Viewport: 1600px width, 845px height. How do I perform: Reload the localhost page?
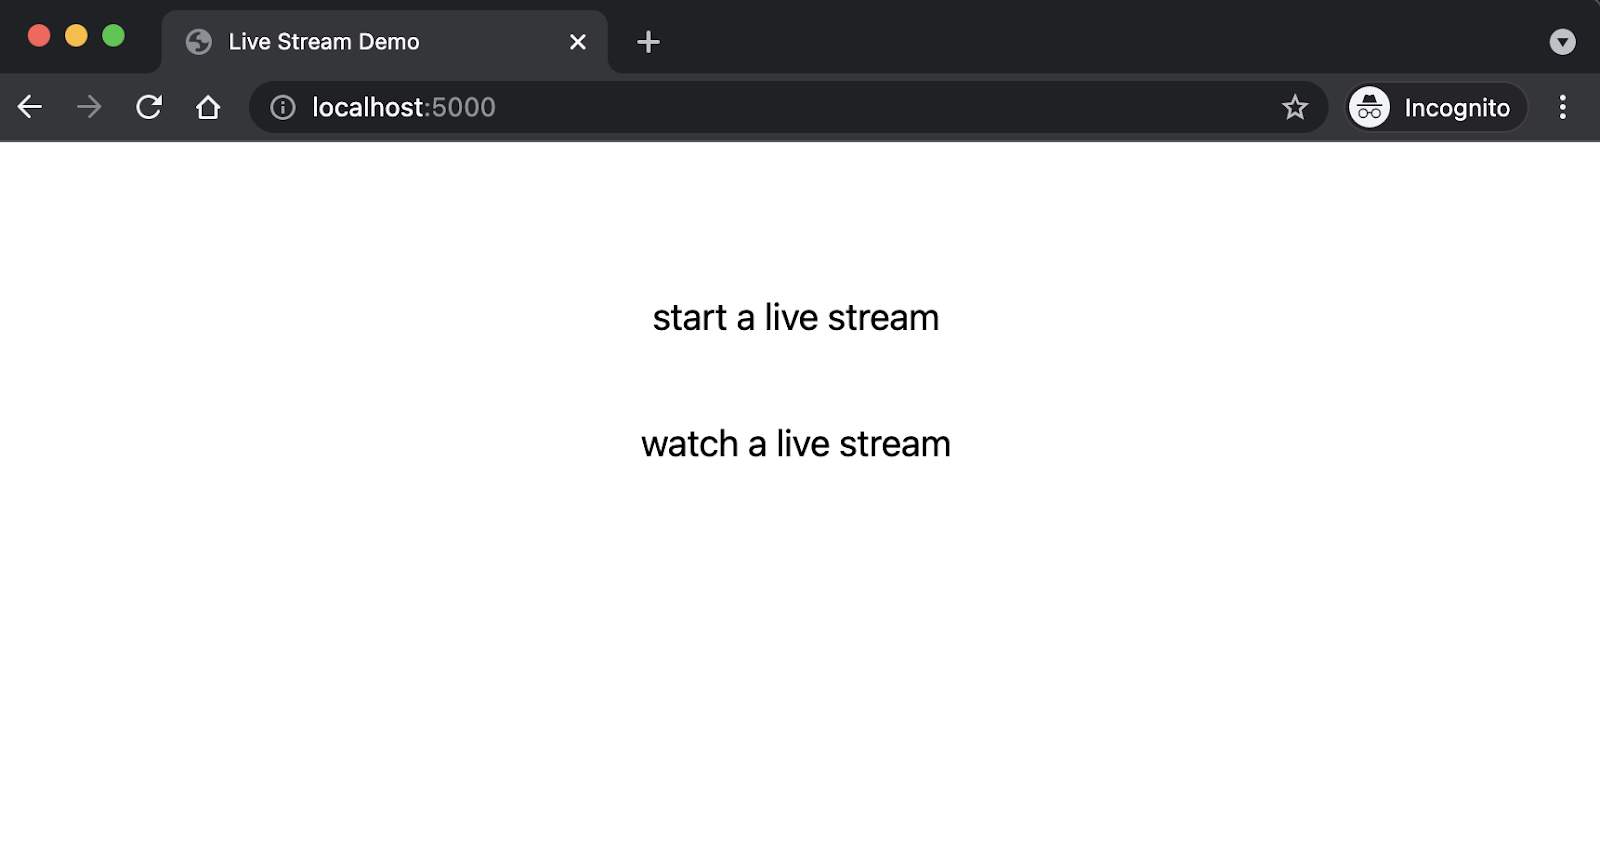click(149, 107)
